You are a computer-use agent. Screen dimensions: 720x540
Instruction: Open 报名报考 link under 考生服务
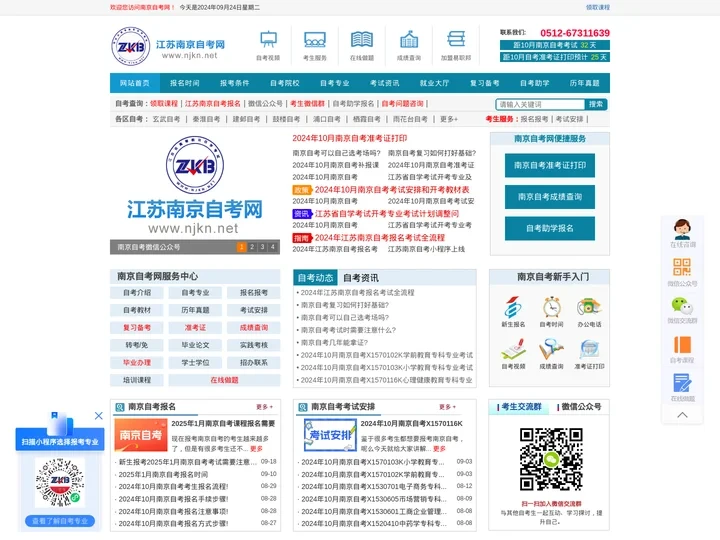click(534, 119)
